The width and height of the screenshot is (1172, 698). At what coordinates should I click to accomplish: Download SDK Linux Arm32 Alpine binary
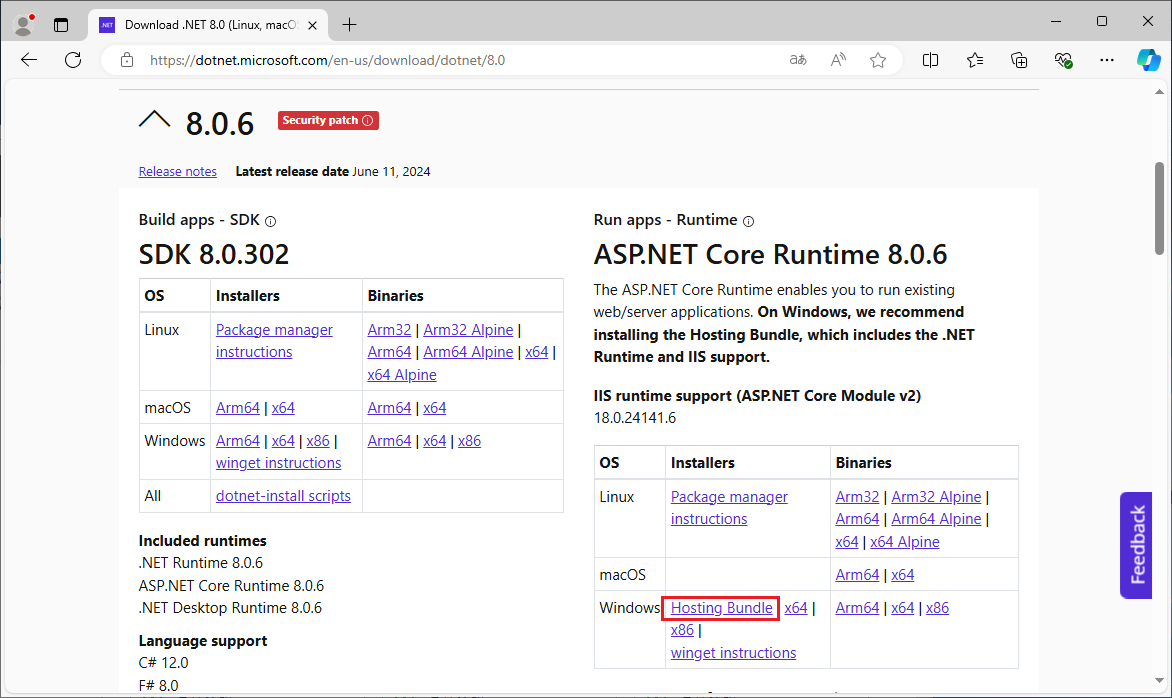[x=469, y=330]
